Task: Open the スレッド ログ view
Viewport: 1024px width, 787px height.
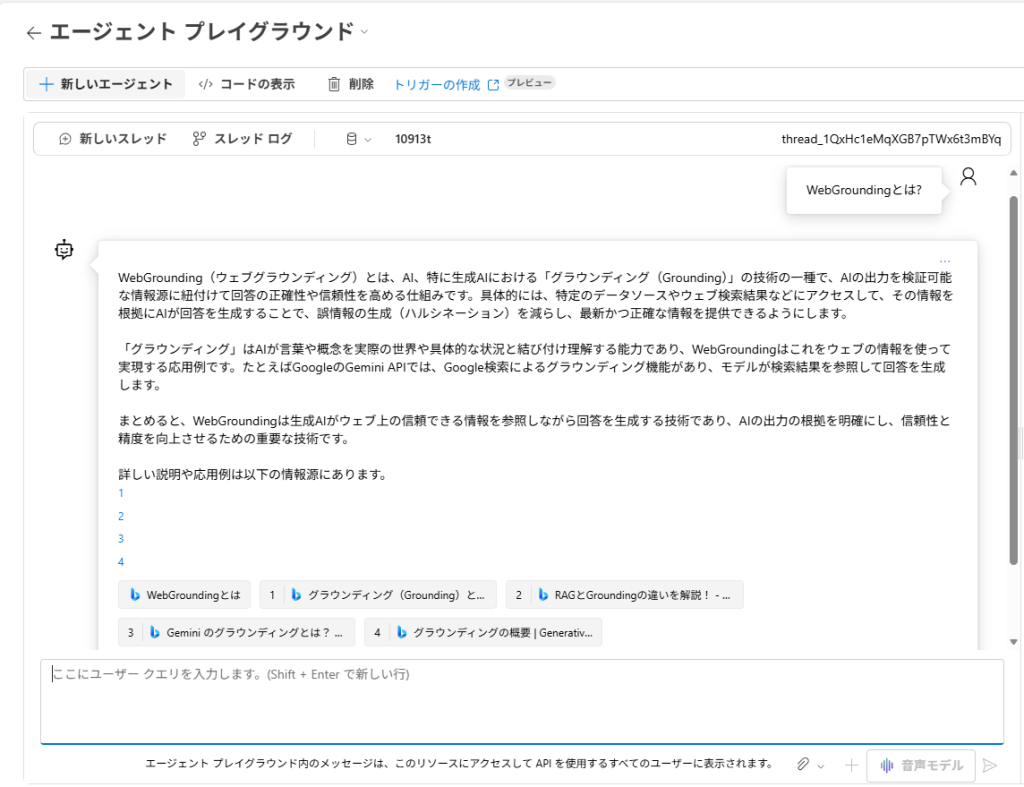Action: 242,139
